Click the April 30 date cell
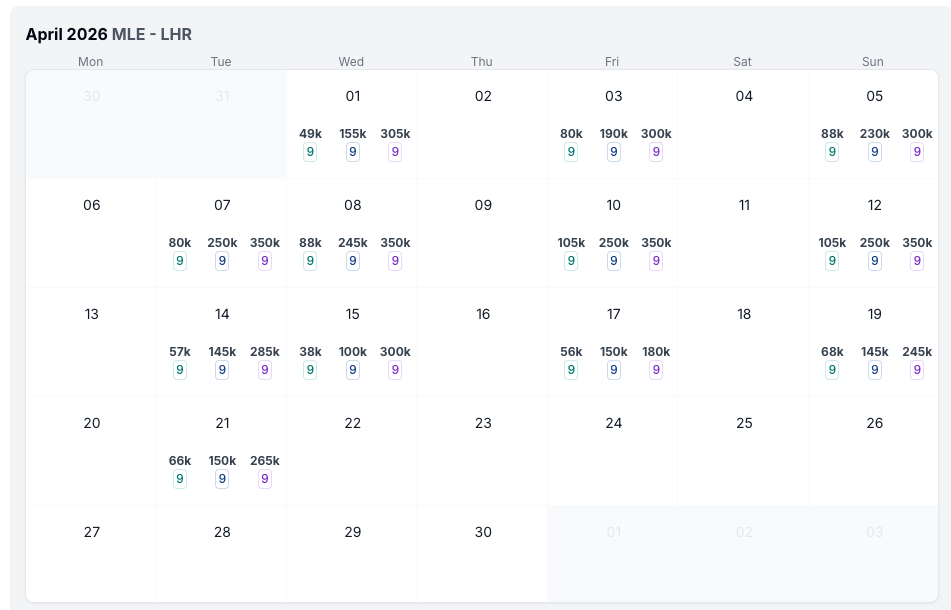The width and height of the screenshot is (951, 610). coord(483,555)
